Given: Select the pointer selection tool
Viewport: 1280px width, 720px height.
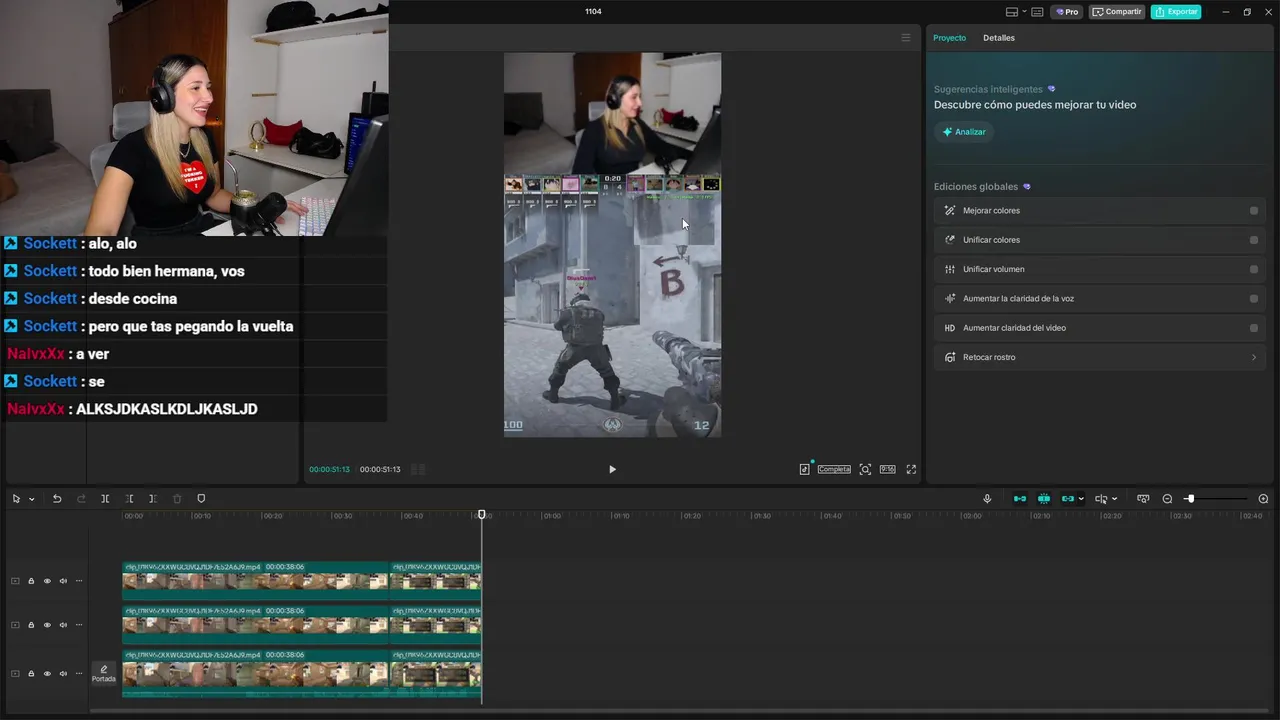Looking at the screenshot, I should tap(16, 499).
